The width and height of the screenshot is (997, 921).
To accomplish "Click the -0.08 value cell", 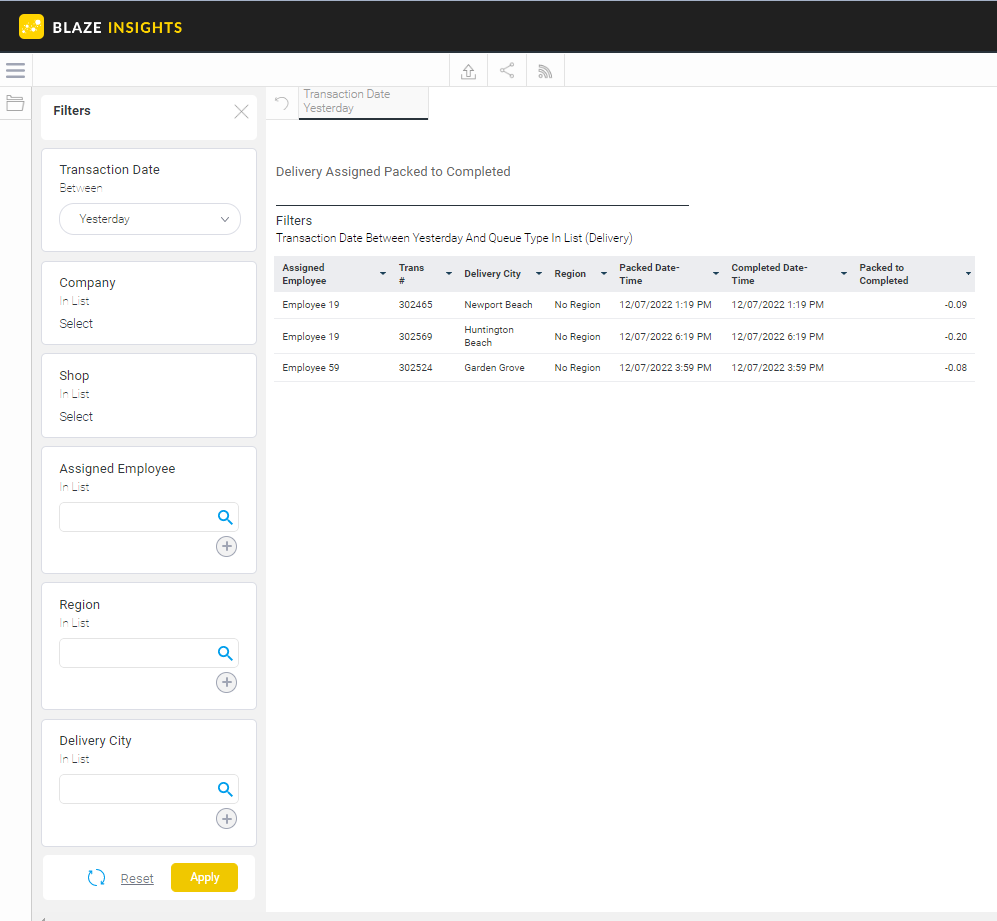I will 956,368.
